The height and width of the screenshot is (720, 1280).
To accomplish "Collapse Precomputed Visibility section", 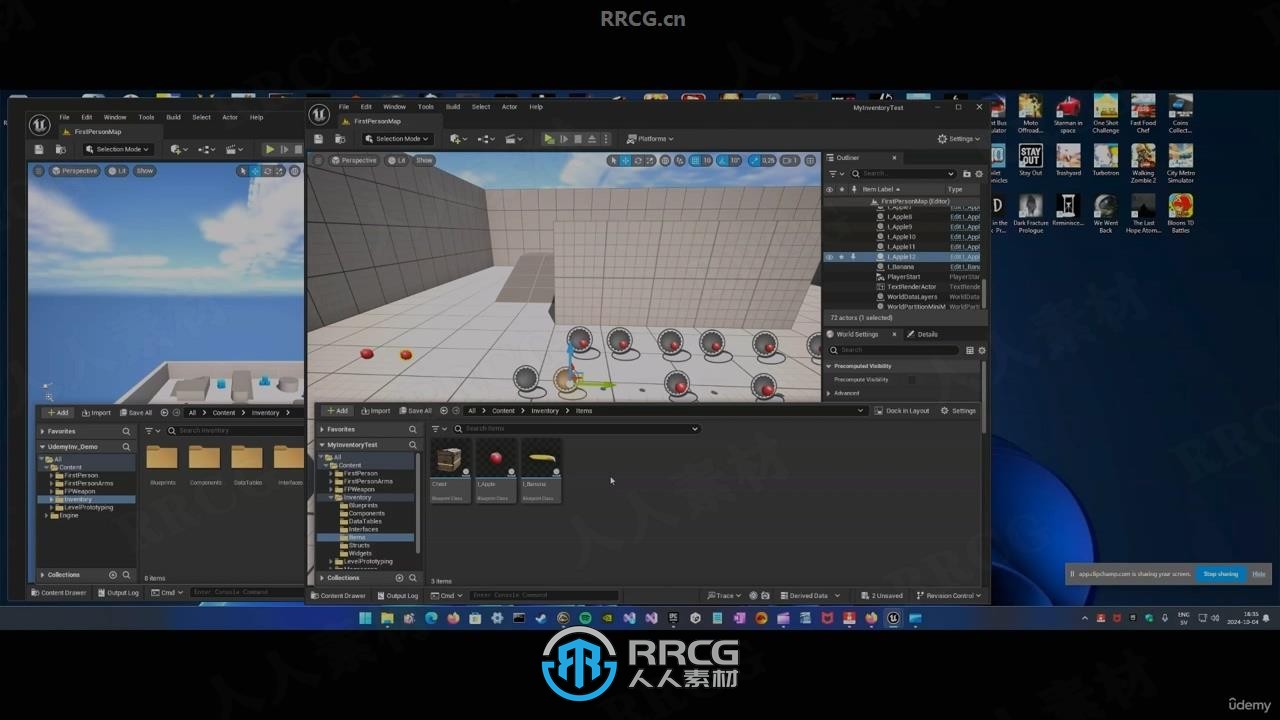I will pos(829,366).
